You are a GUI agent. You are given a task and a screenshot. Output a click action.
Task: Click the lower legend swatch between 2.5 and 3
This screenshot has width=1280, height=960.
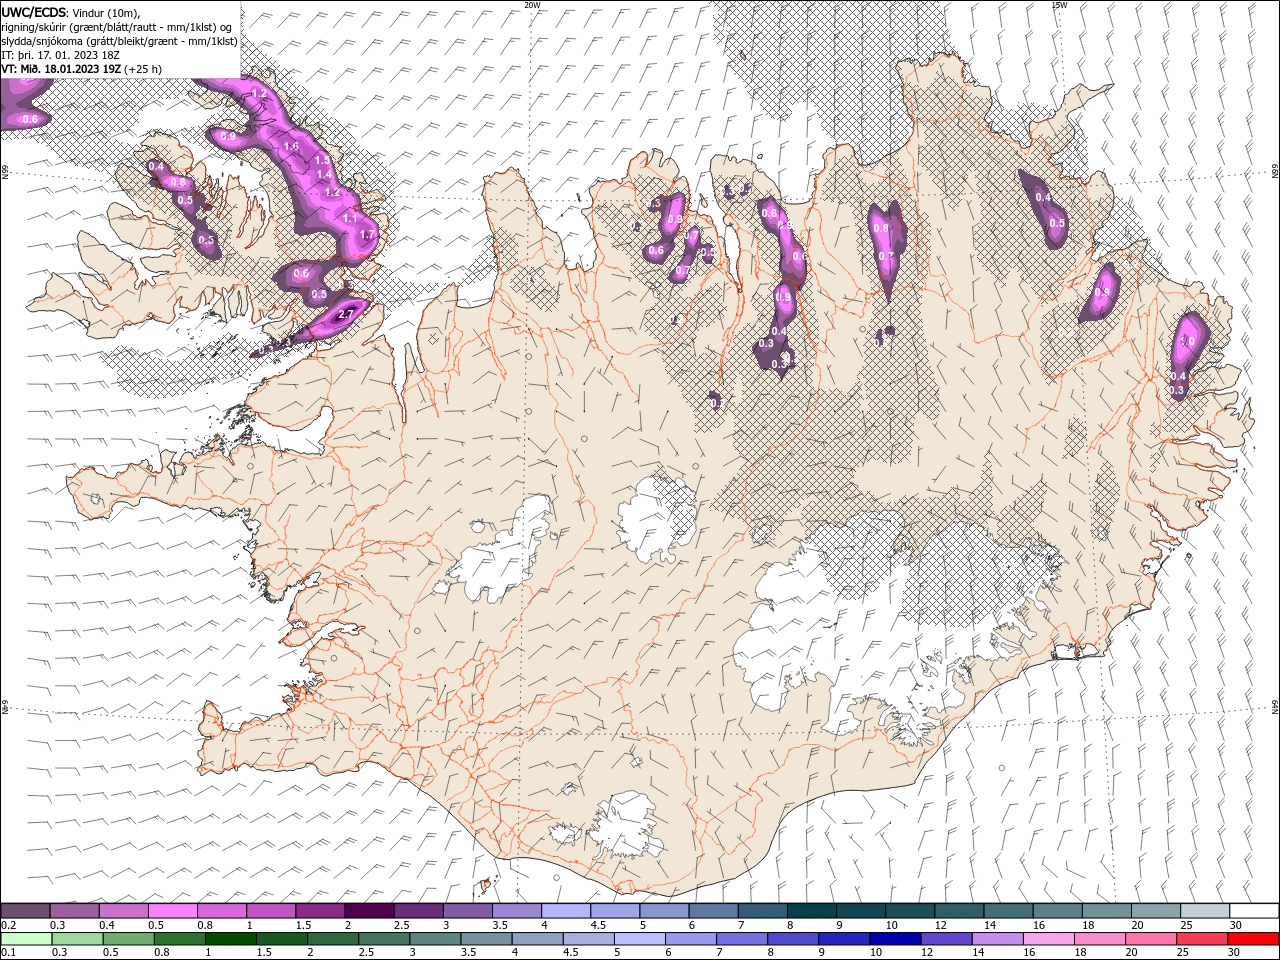pyautogui.click(x=383, y=939)
